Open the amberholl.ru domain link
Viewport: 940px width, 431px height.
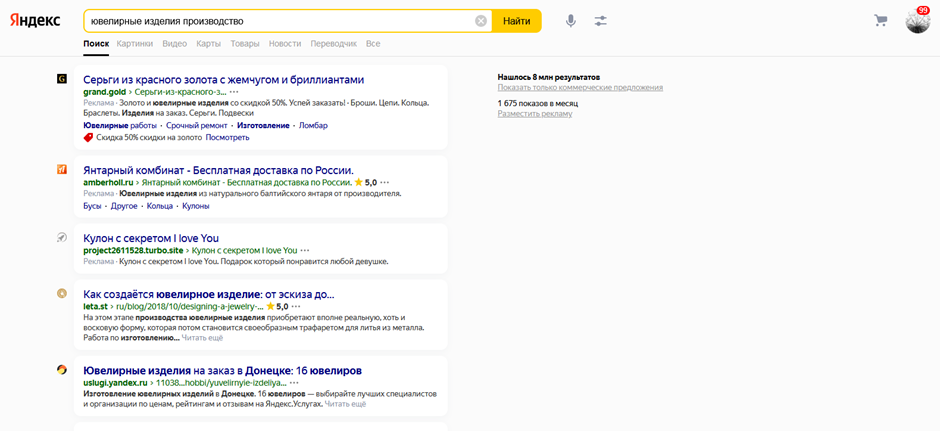tap(108, 182)
